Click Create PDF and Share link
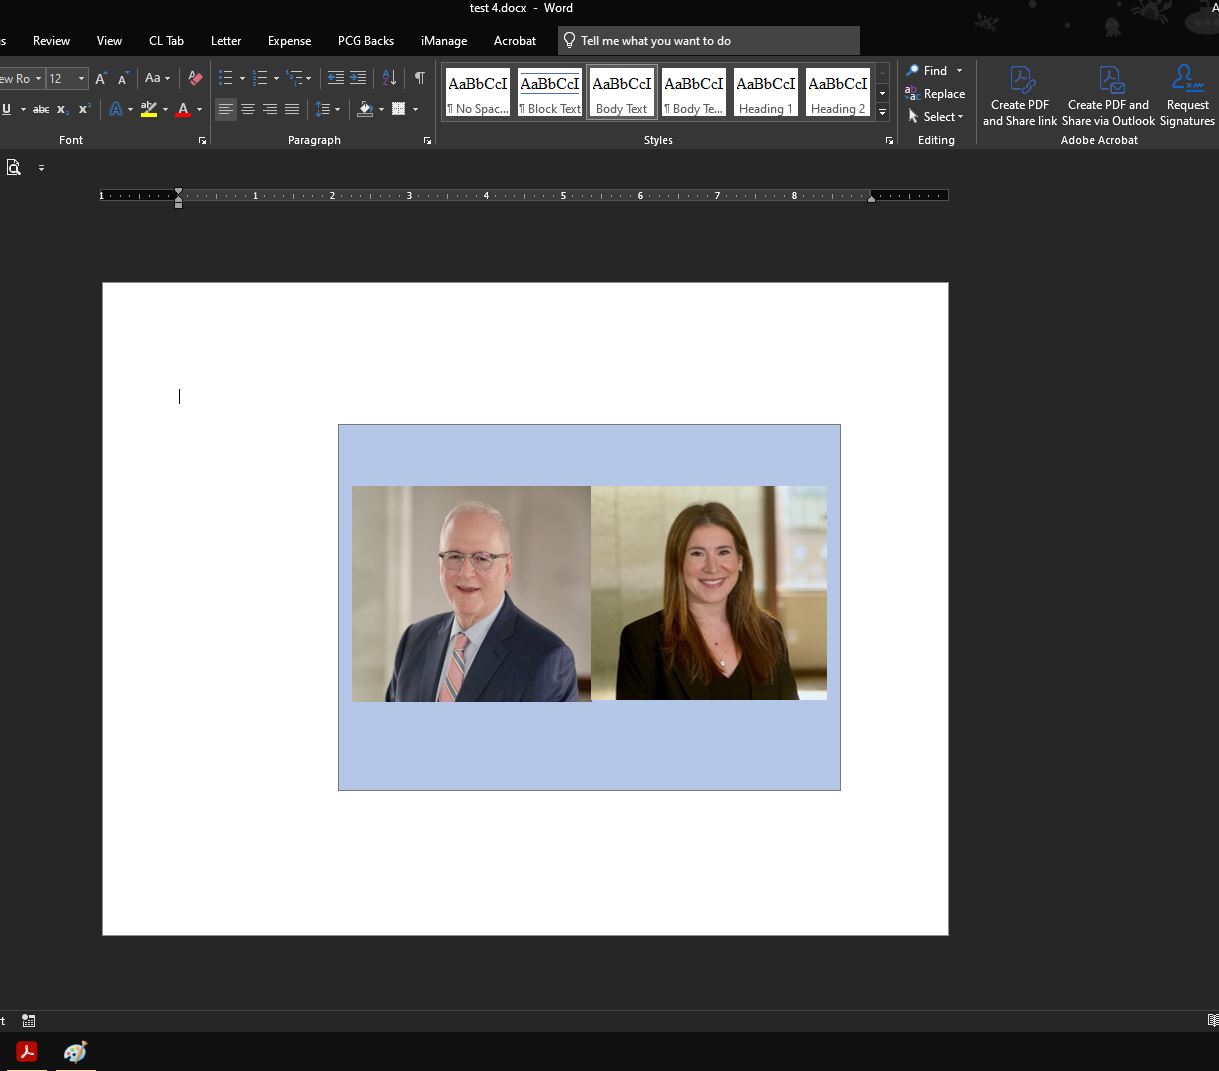The height and width of the screenshot is (1071, 1219). pyautogui.click(x=1019, y=96)
